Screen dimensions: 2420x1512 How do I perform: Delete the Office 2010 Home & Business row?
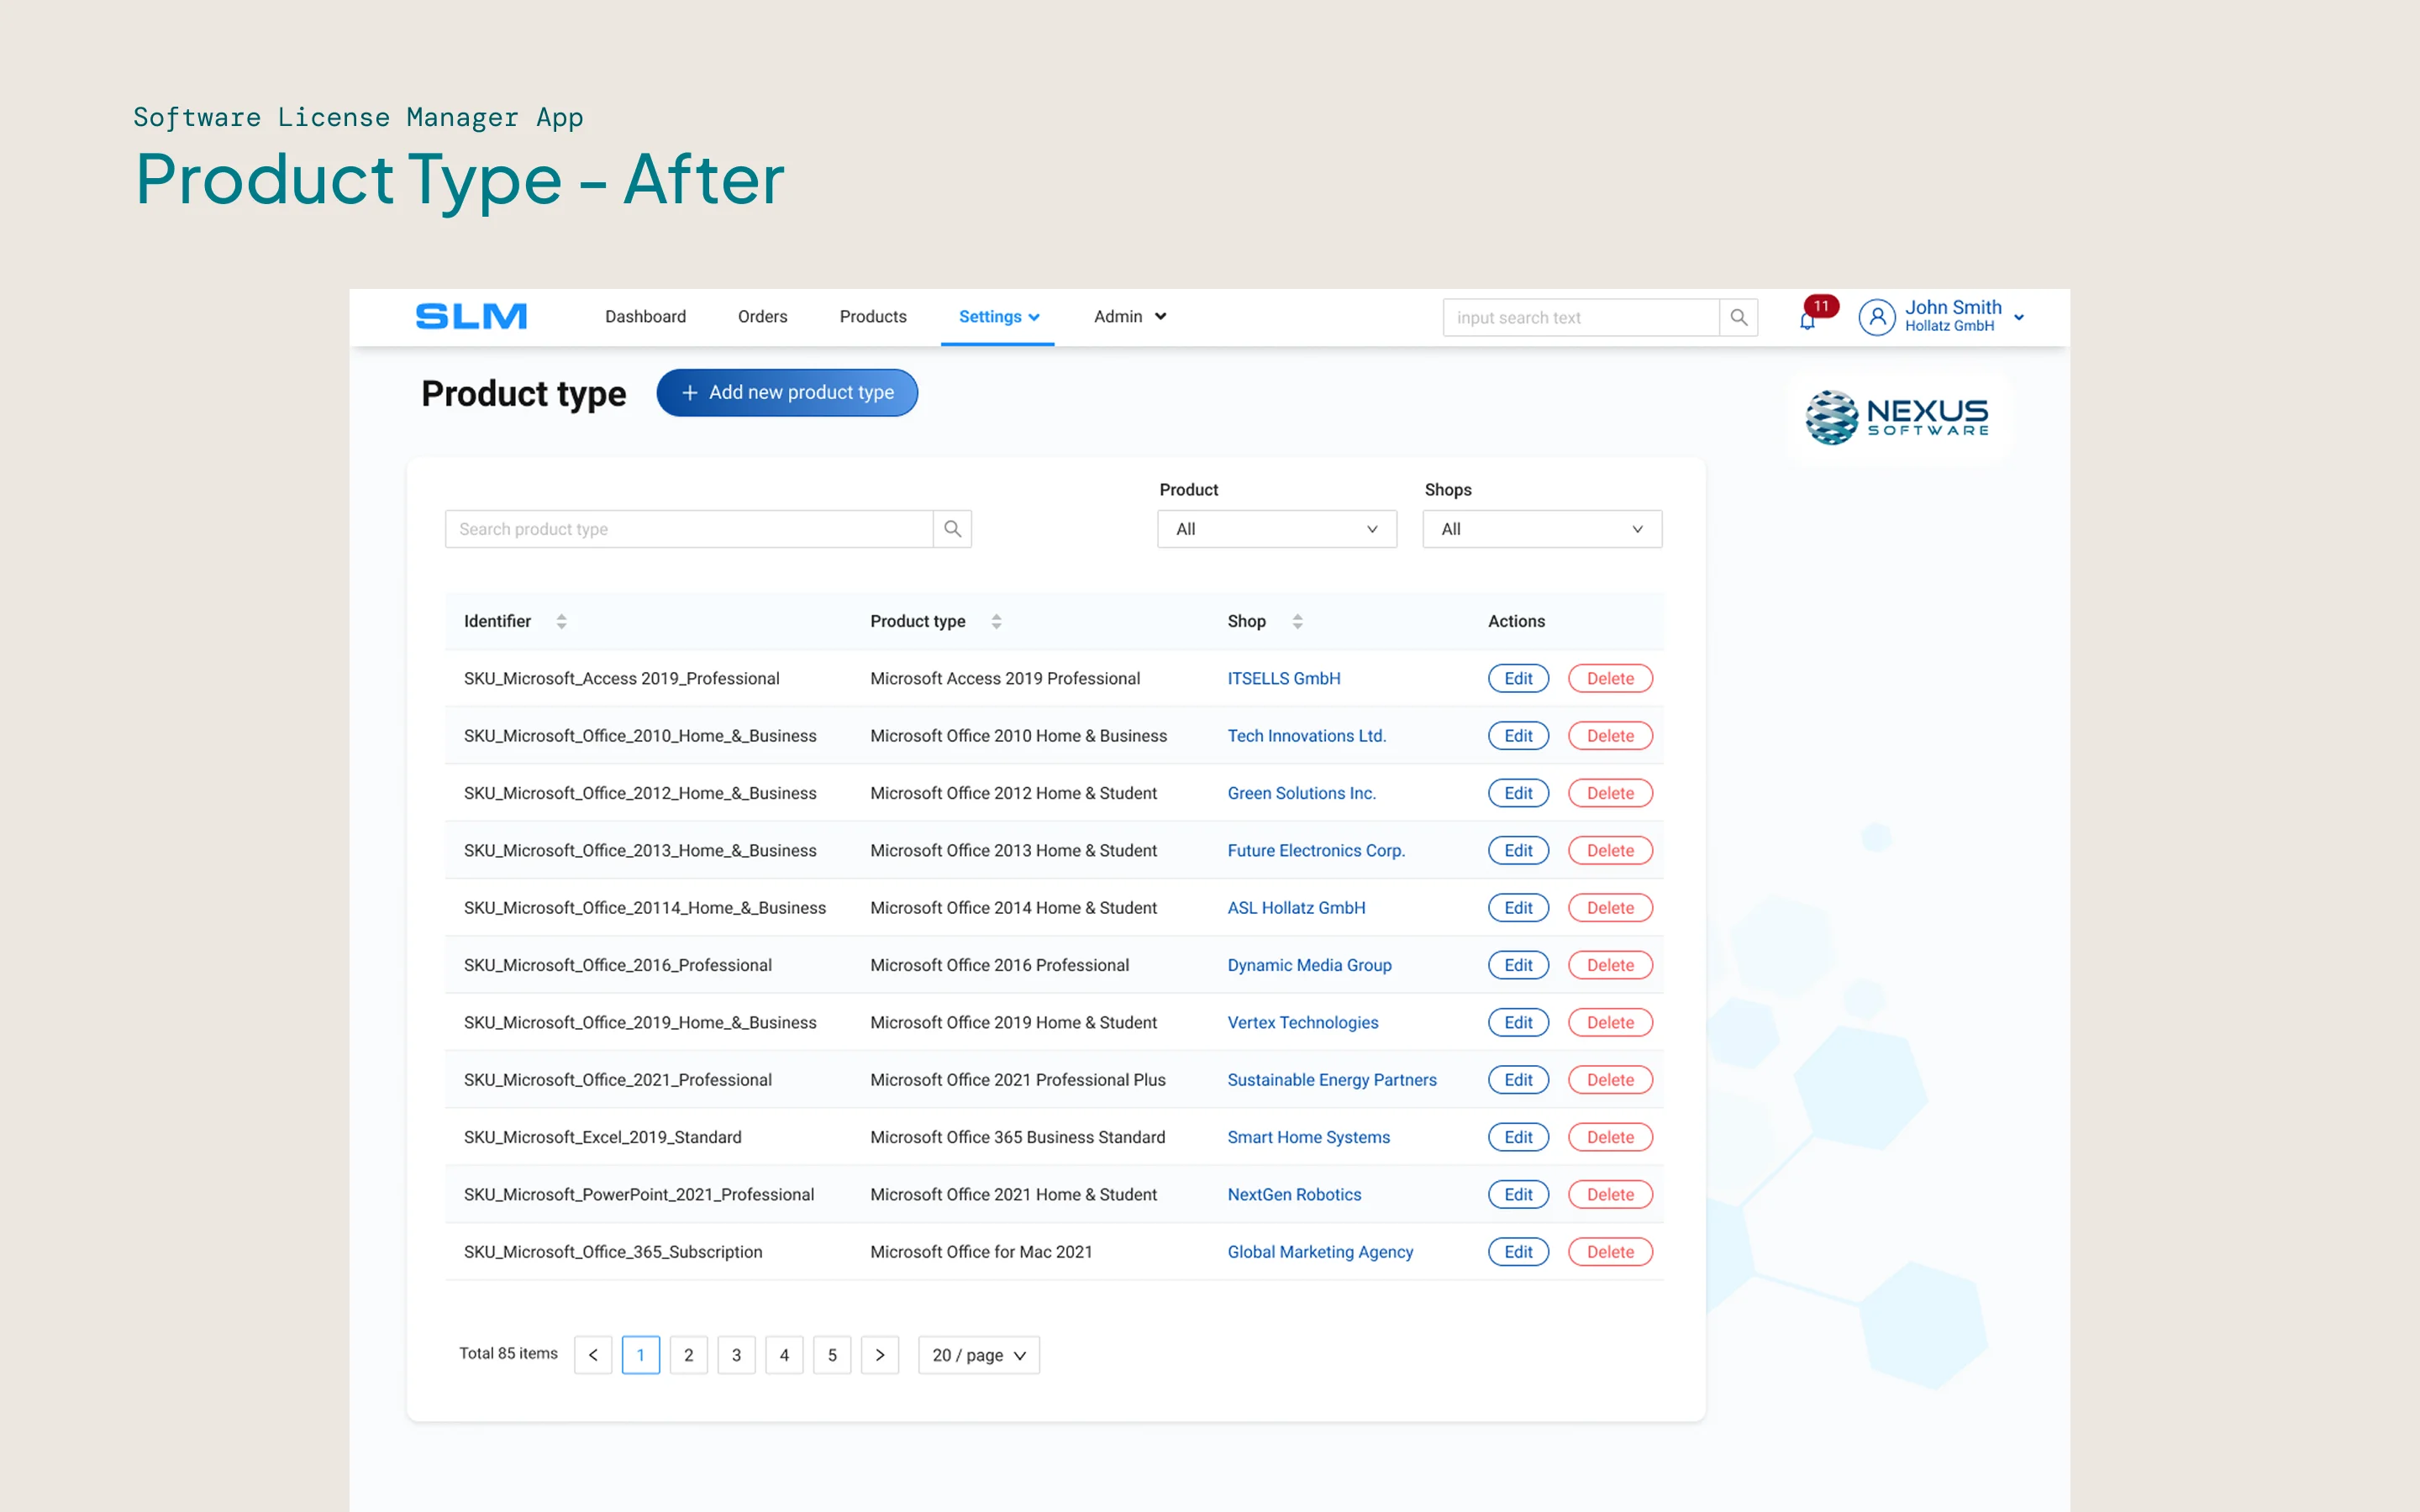point(1610,736)
